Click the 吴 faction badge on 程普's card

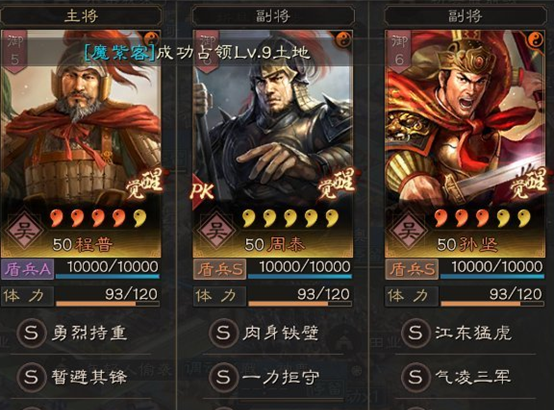tap(24, 231)
